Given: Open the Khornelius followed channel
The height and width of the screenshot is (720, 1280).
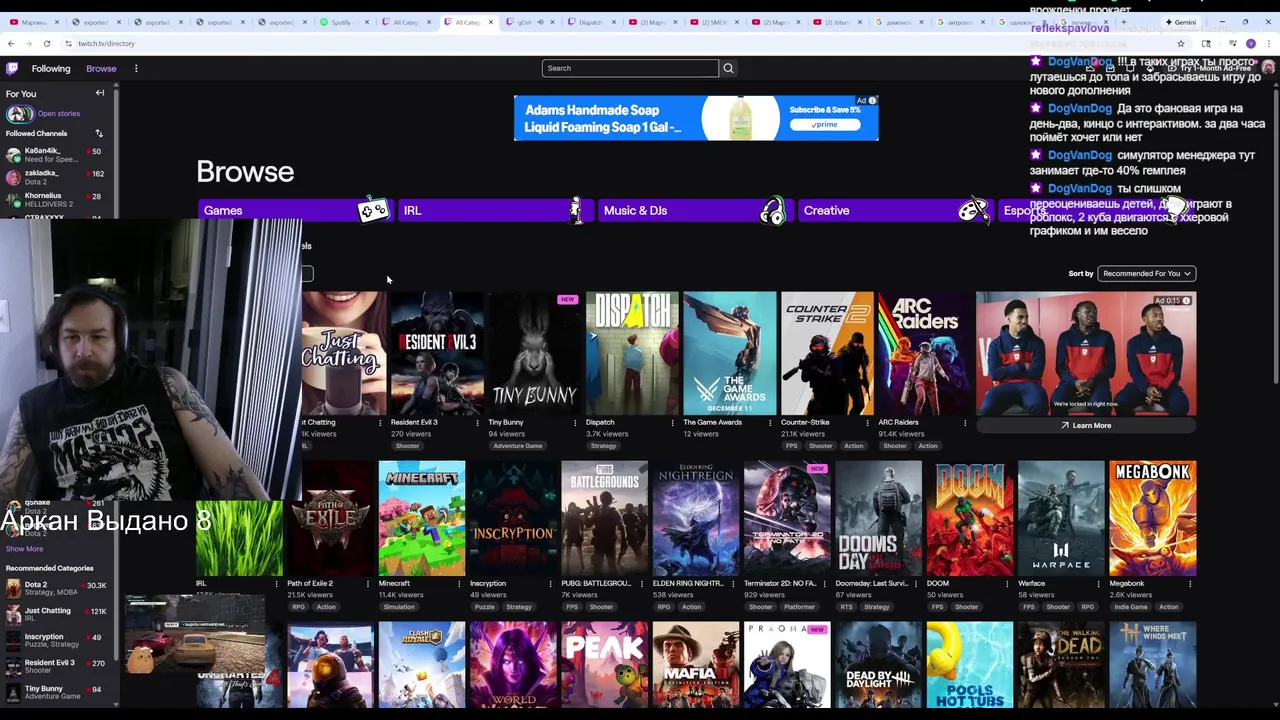Looking at the screenshot, I should [56, 199].
